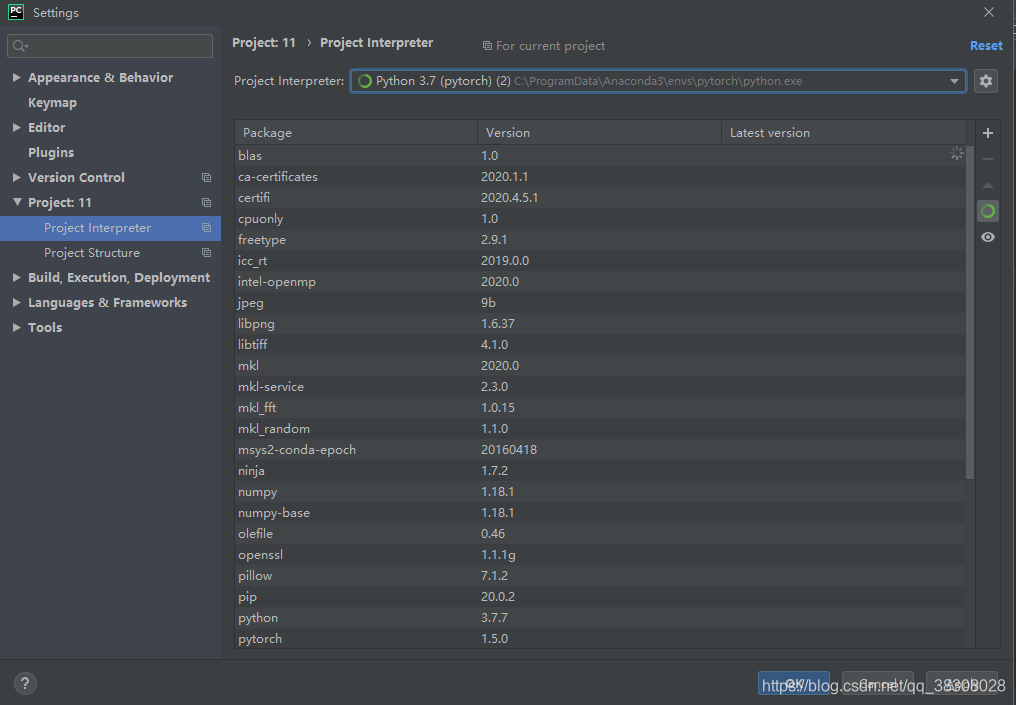Image resolution: width=1016 pixels, height=705 pixels.
Task: Select the blas package row
Action: (x=600, y=156)
